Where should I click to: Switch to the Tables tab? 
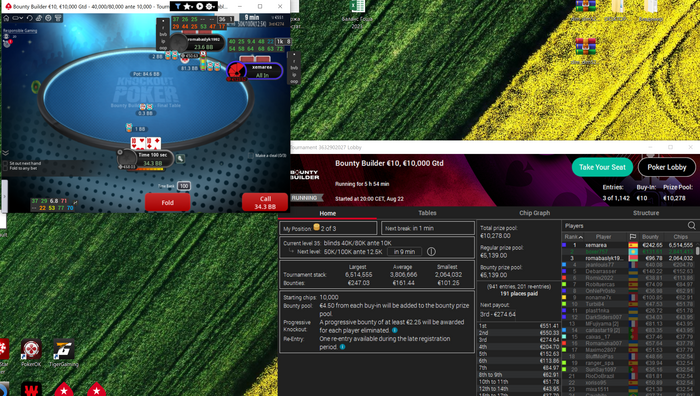point(427,213)
